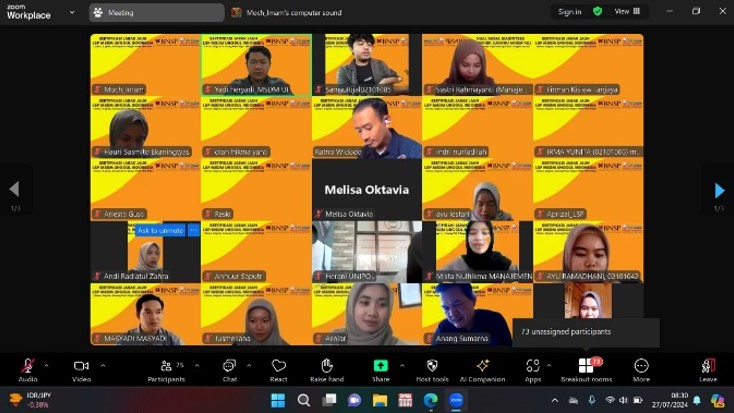Open the React emoji menu
Screen dimensions: 734x413
click(279, 370)
